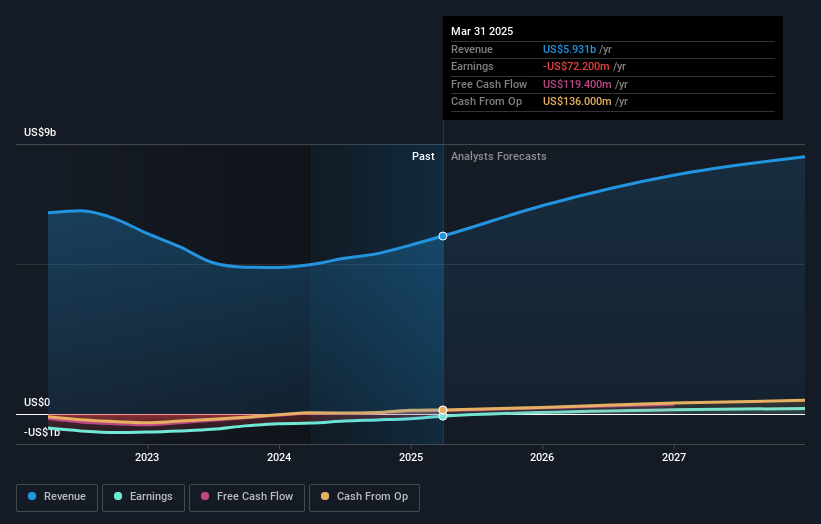Click the Analysts Forecasts label
821x524 pixels.
coord(498,156)
